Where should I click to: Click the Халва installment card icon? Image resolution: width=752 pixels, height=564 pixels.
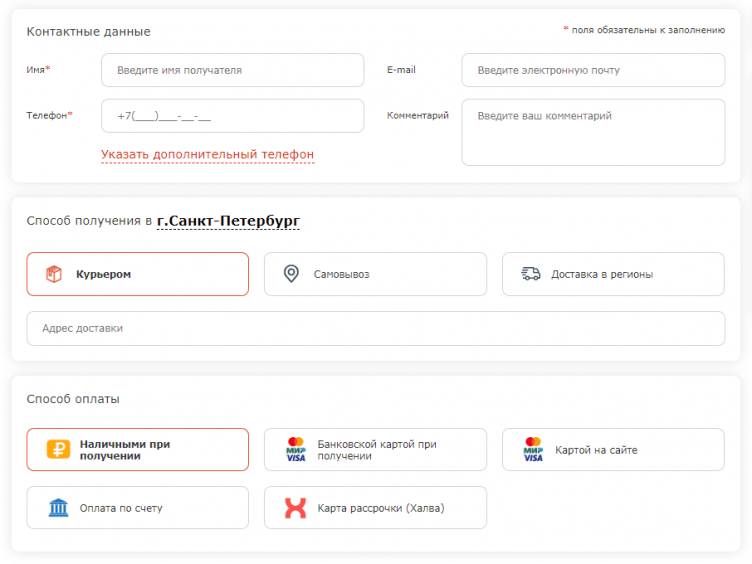click(x=296, y=508)
